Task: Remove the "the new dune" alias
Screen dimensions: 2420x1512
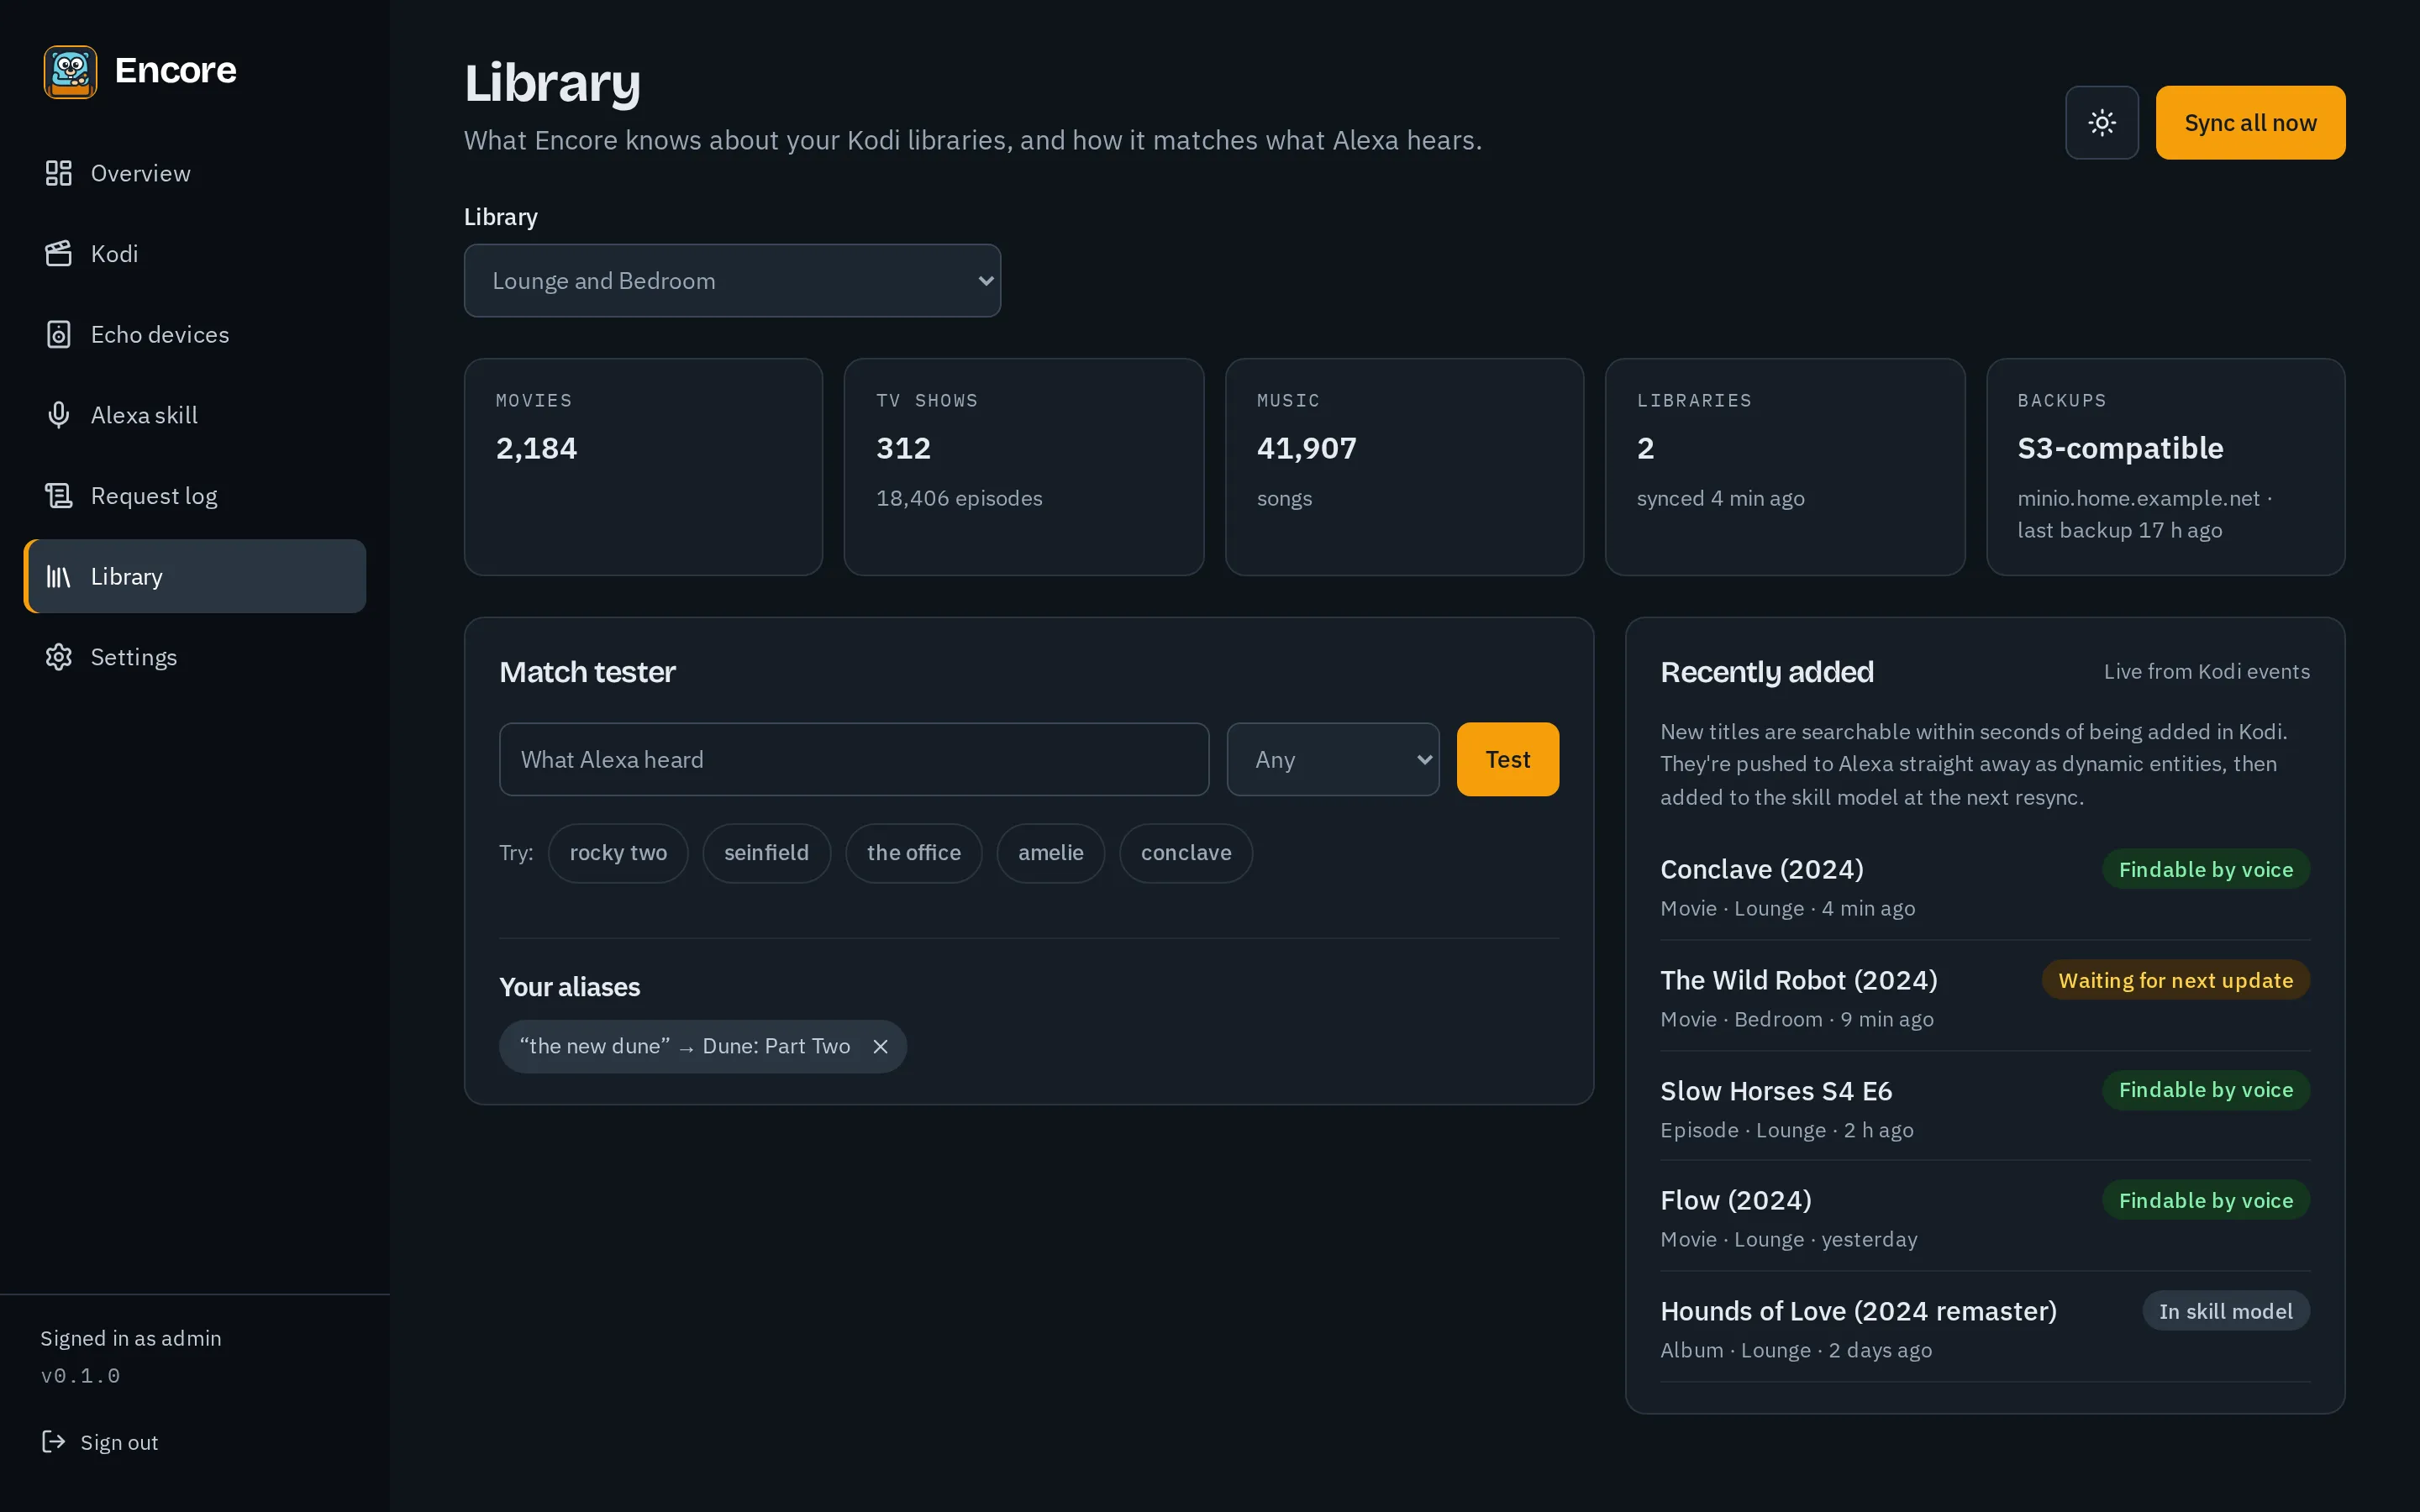Action: tap(880, 1046)
